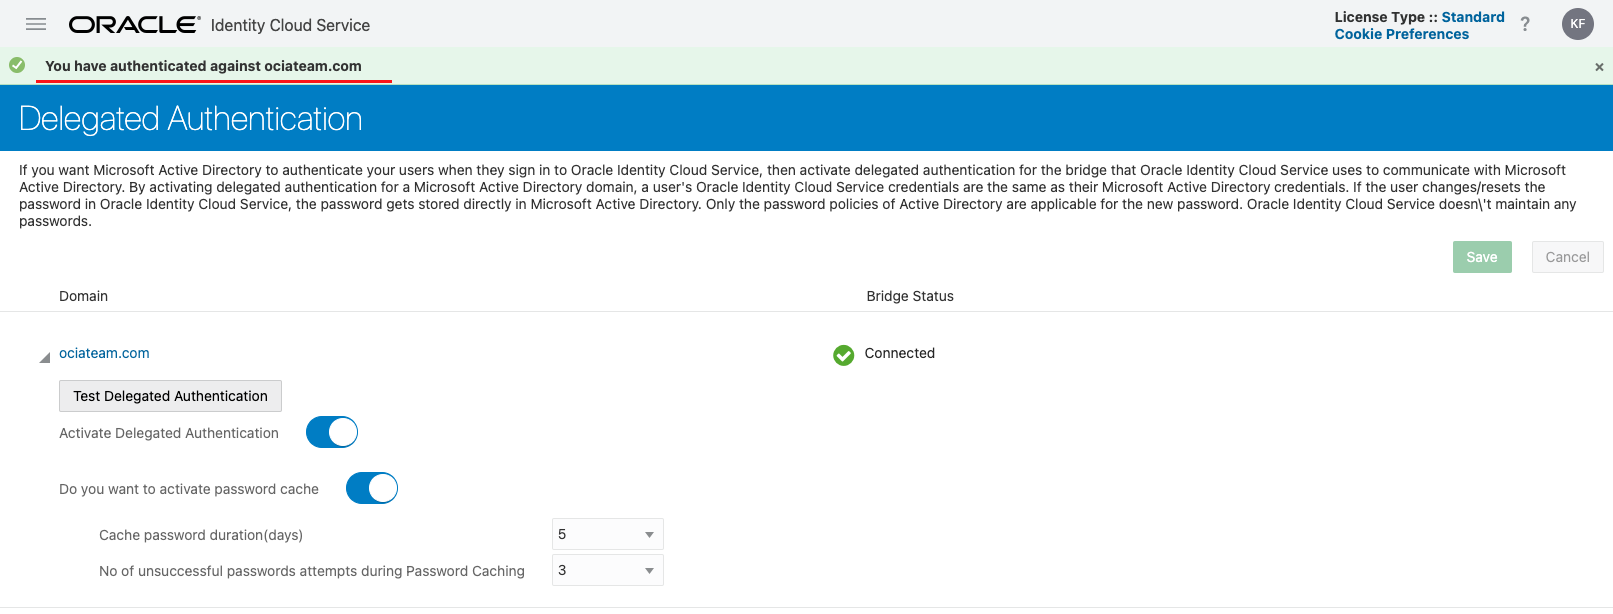Click the 'You have authenticated against ociateam.com' message

point(203,66)
